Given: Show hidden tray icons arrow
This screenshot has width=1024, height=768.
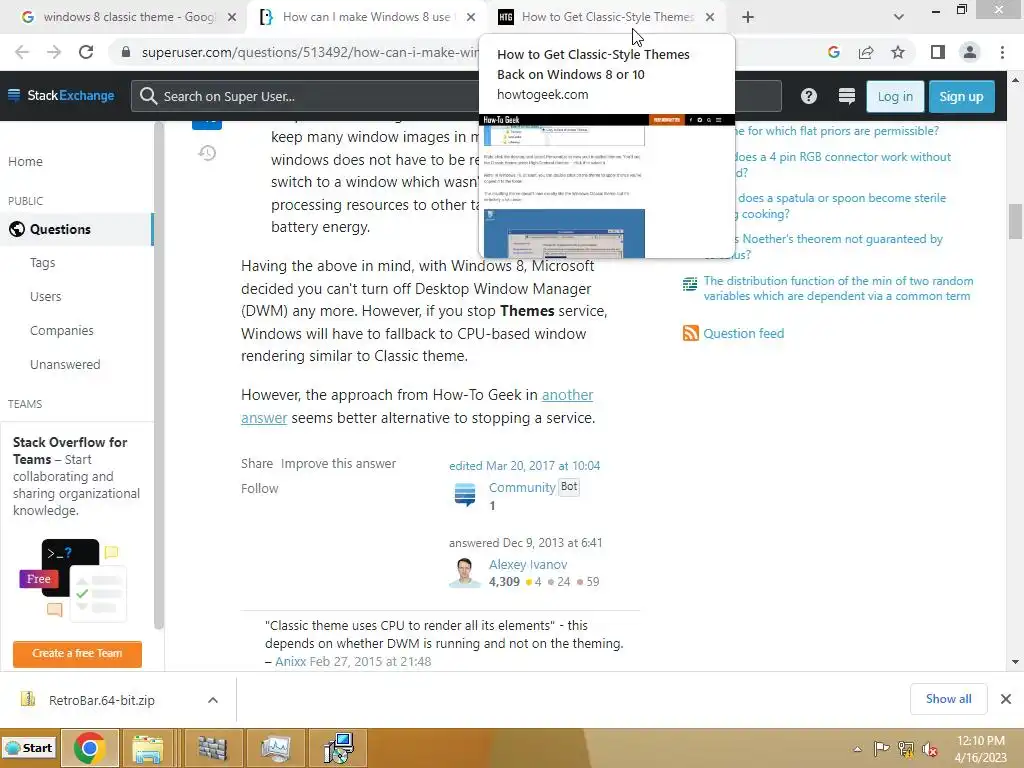Looking at the screenshot, I should point(857,748).
